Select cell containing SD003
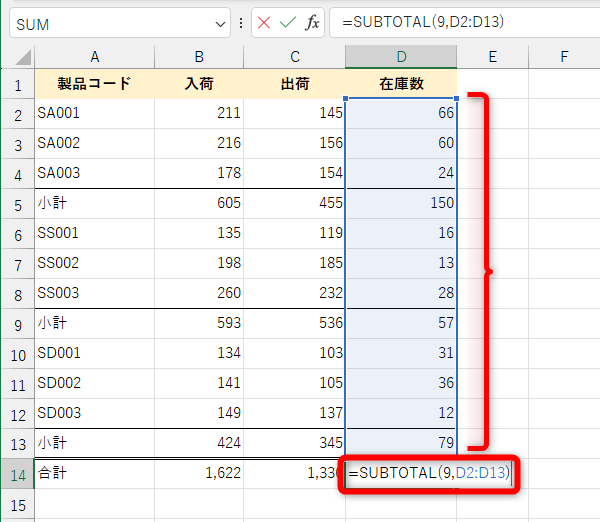 coord(95,413)
